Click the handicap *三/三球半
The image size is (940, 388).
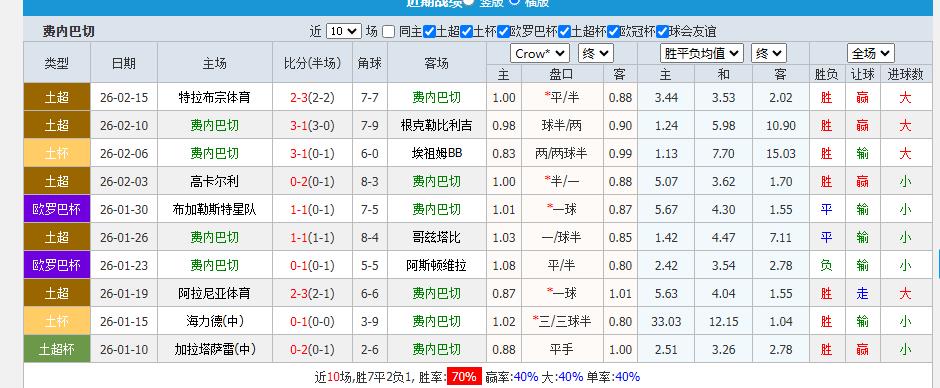(x=562, y=321)
